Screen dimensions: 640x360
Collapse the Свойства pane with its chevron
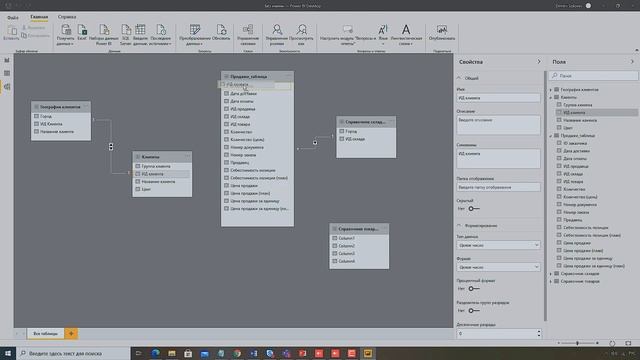(539, 62)
